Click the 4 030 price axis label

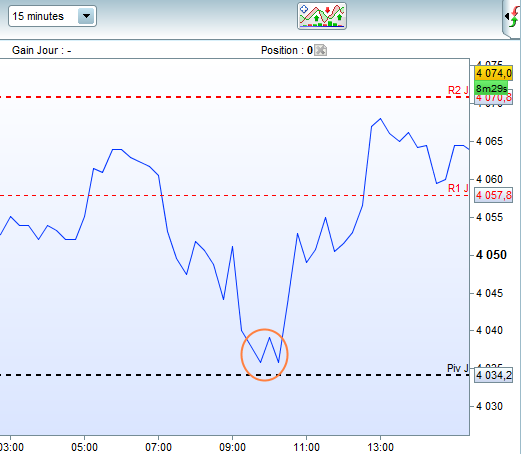(489, 406)
